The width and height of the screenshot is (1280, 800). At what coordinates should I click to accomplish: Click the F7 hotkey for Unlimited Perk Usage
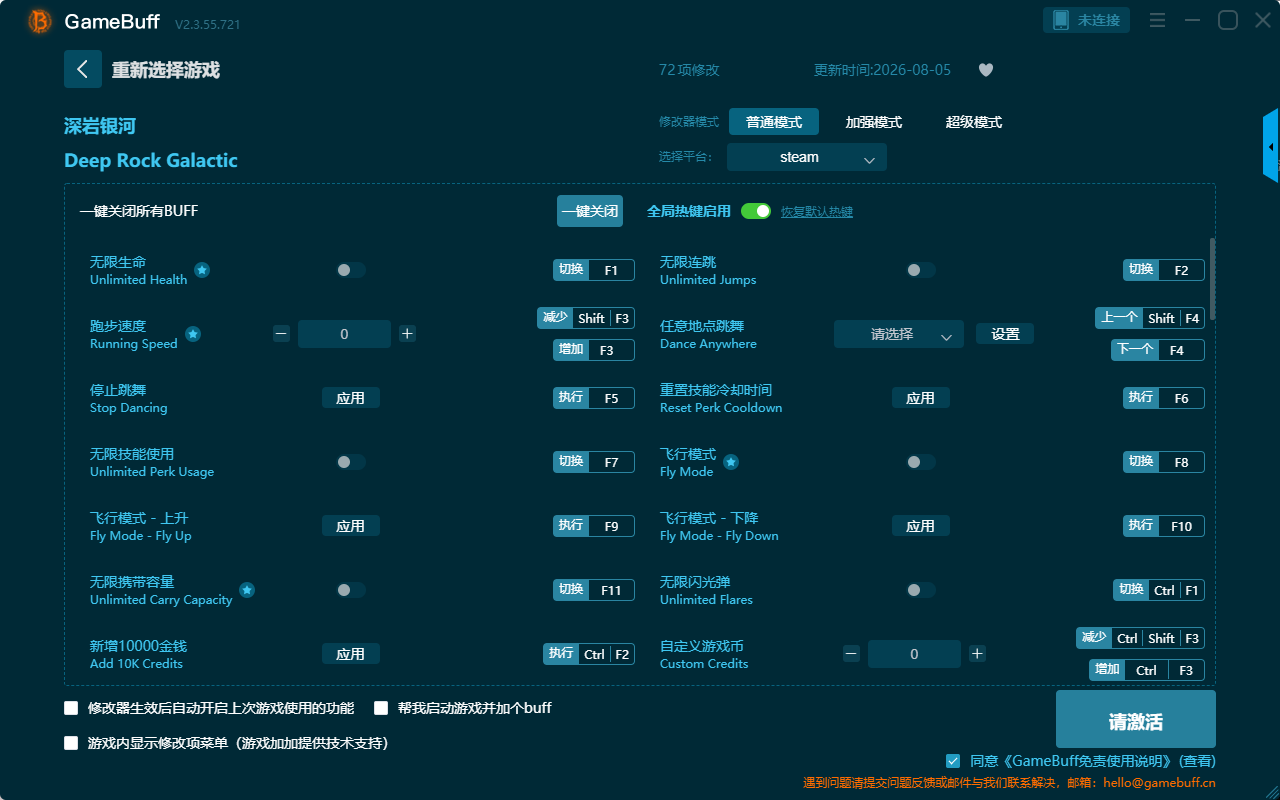point(594,462)
